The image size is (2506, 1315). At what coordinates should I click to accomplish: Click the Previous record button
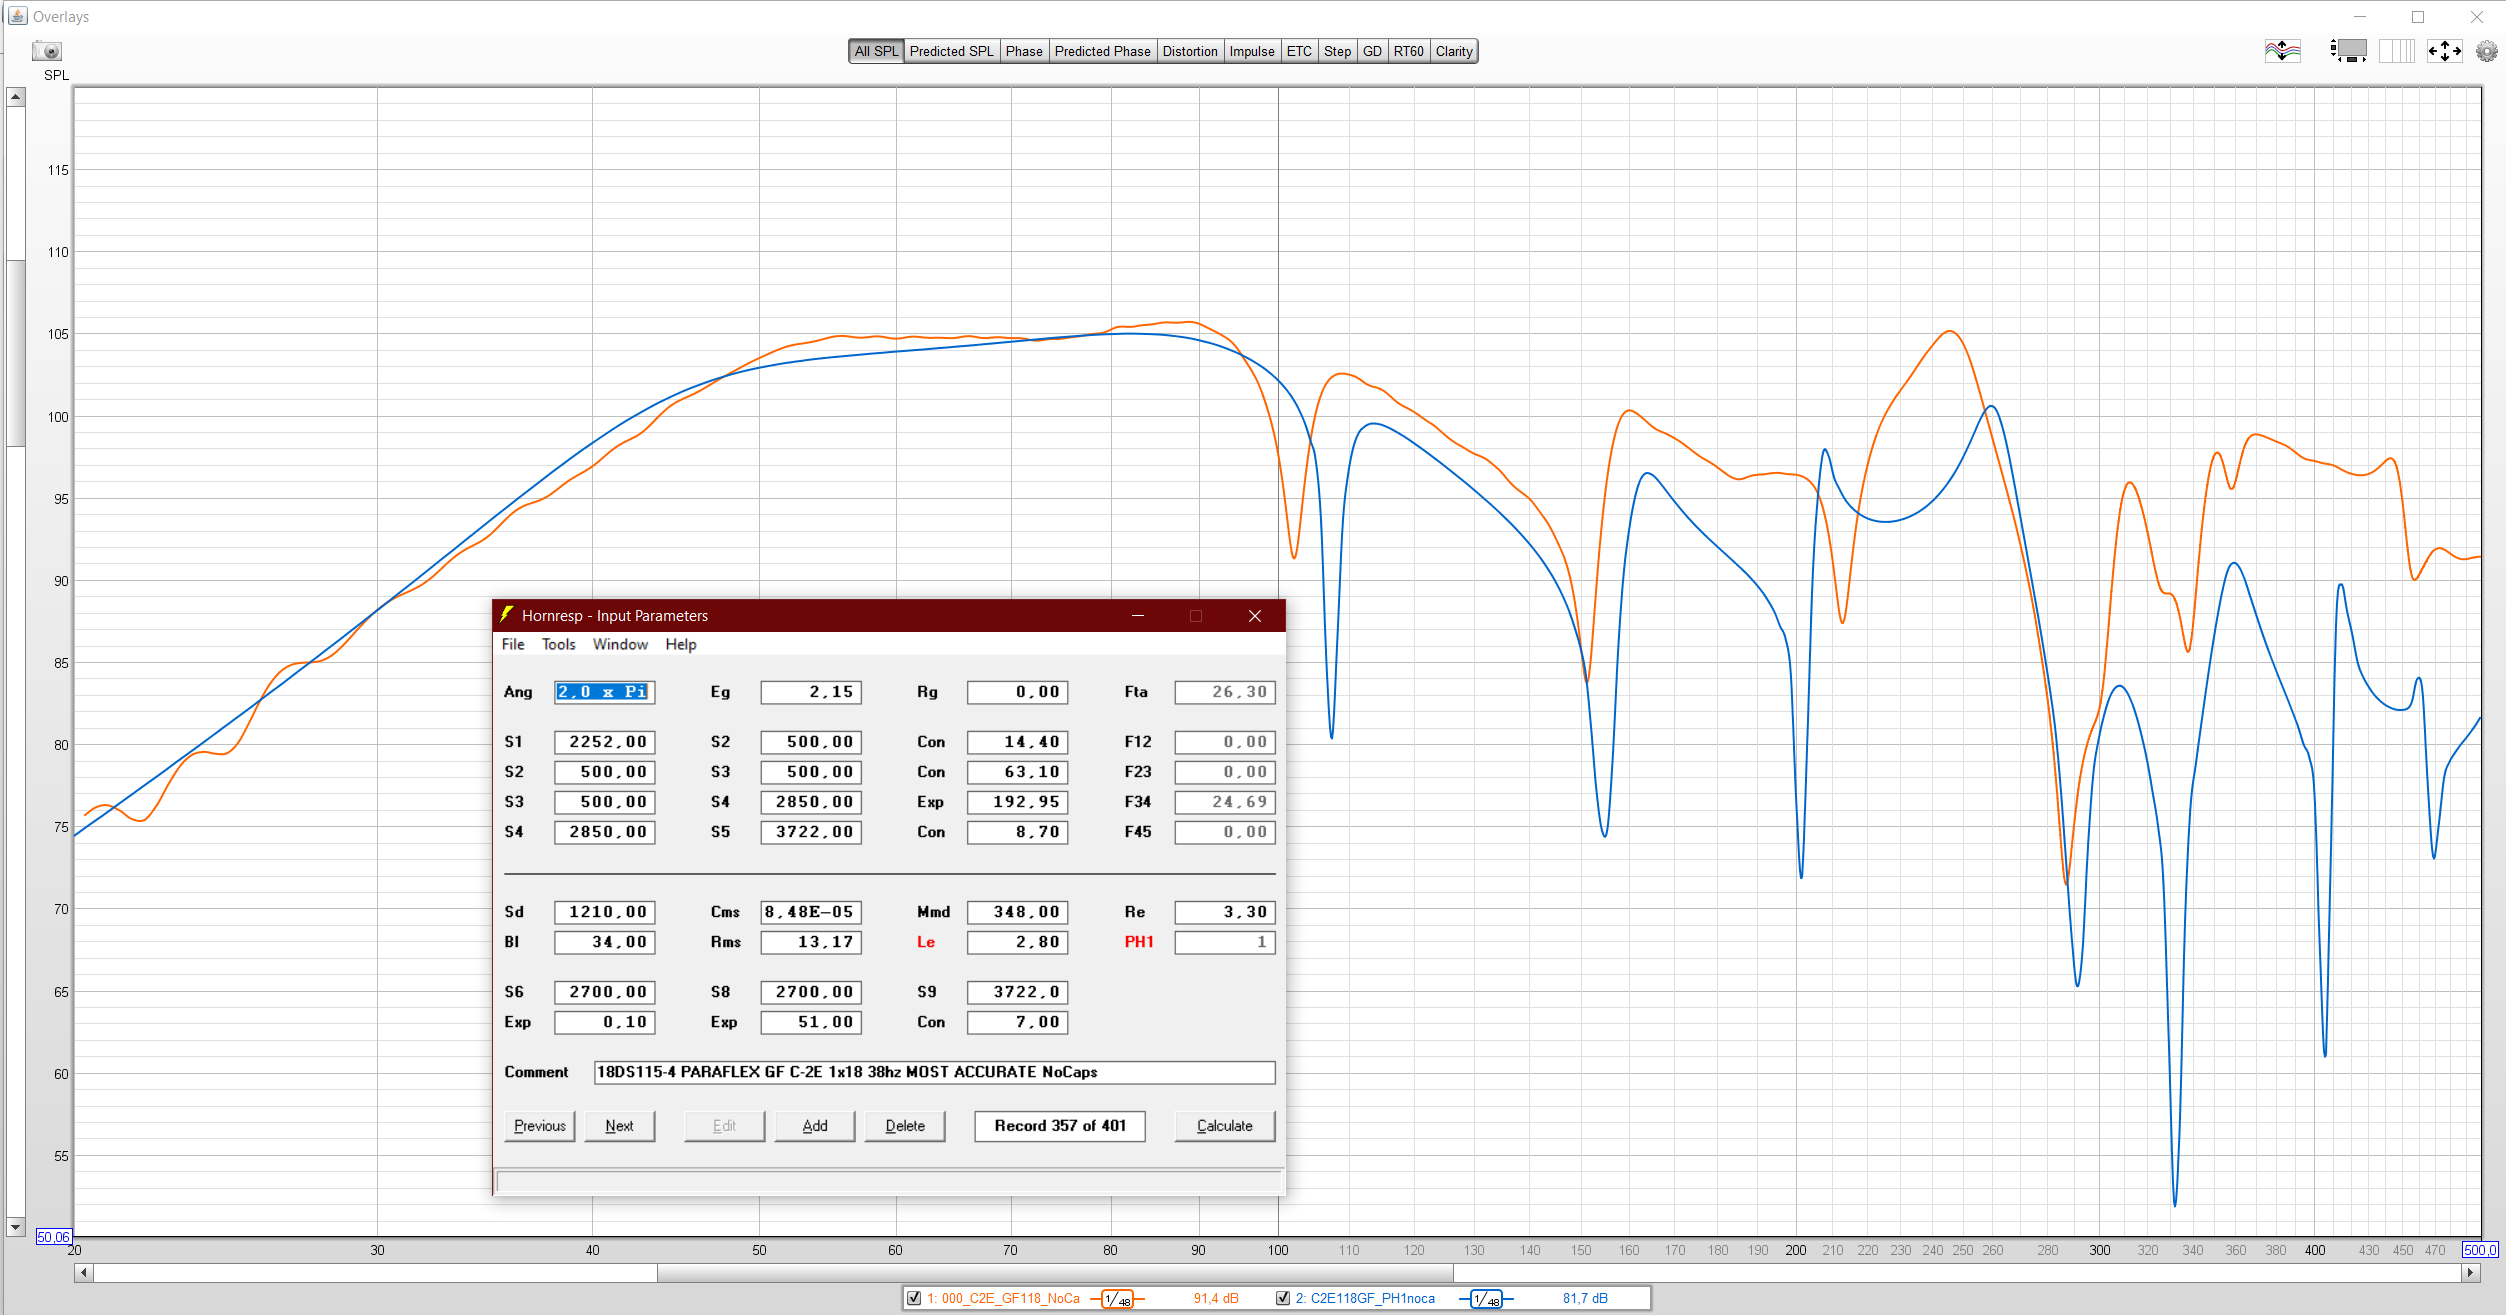(x=540, y=1126)
